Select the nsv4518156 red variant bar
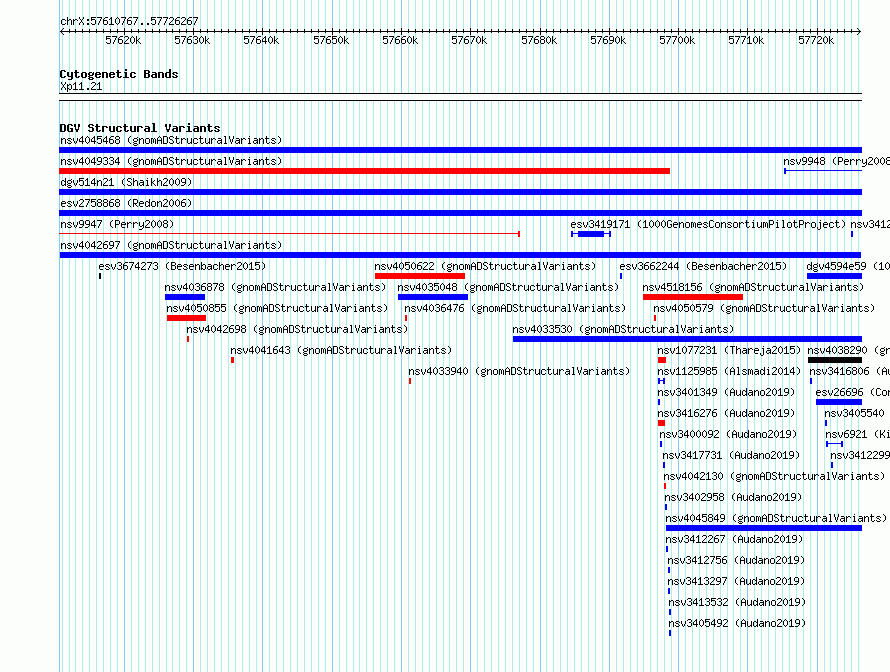 pos(693,297)
